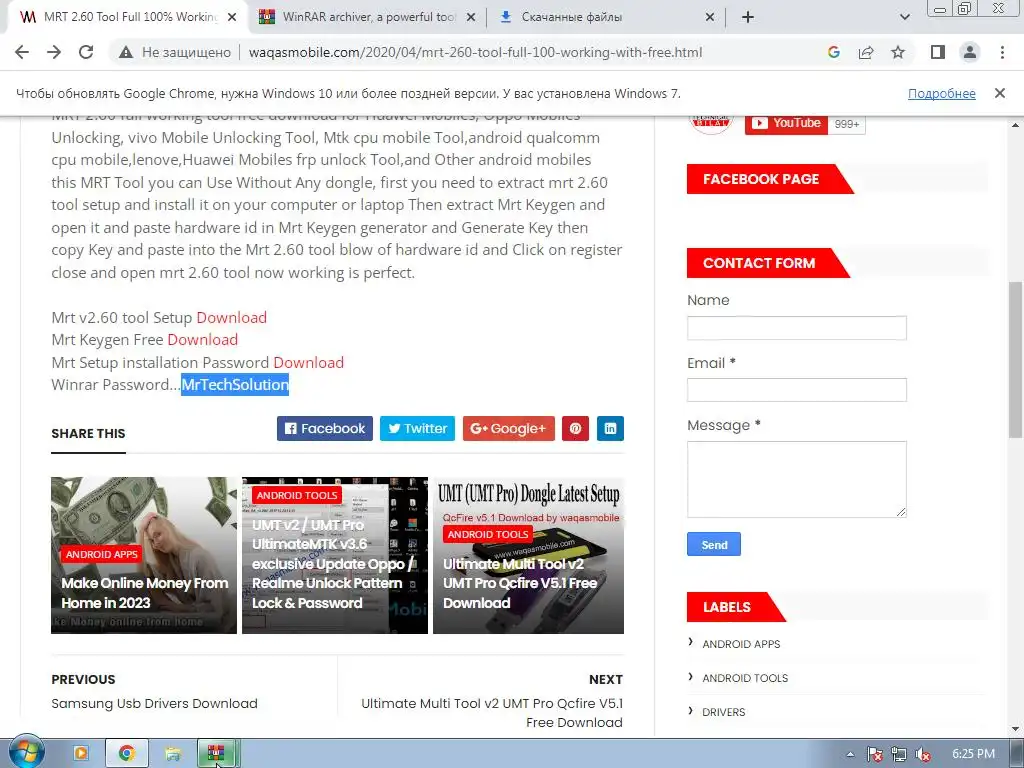This screenshot has height=768, width=1024.
Task: Switch to Chrome in the taskbar
Action: 127,754
